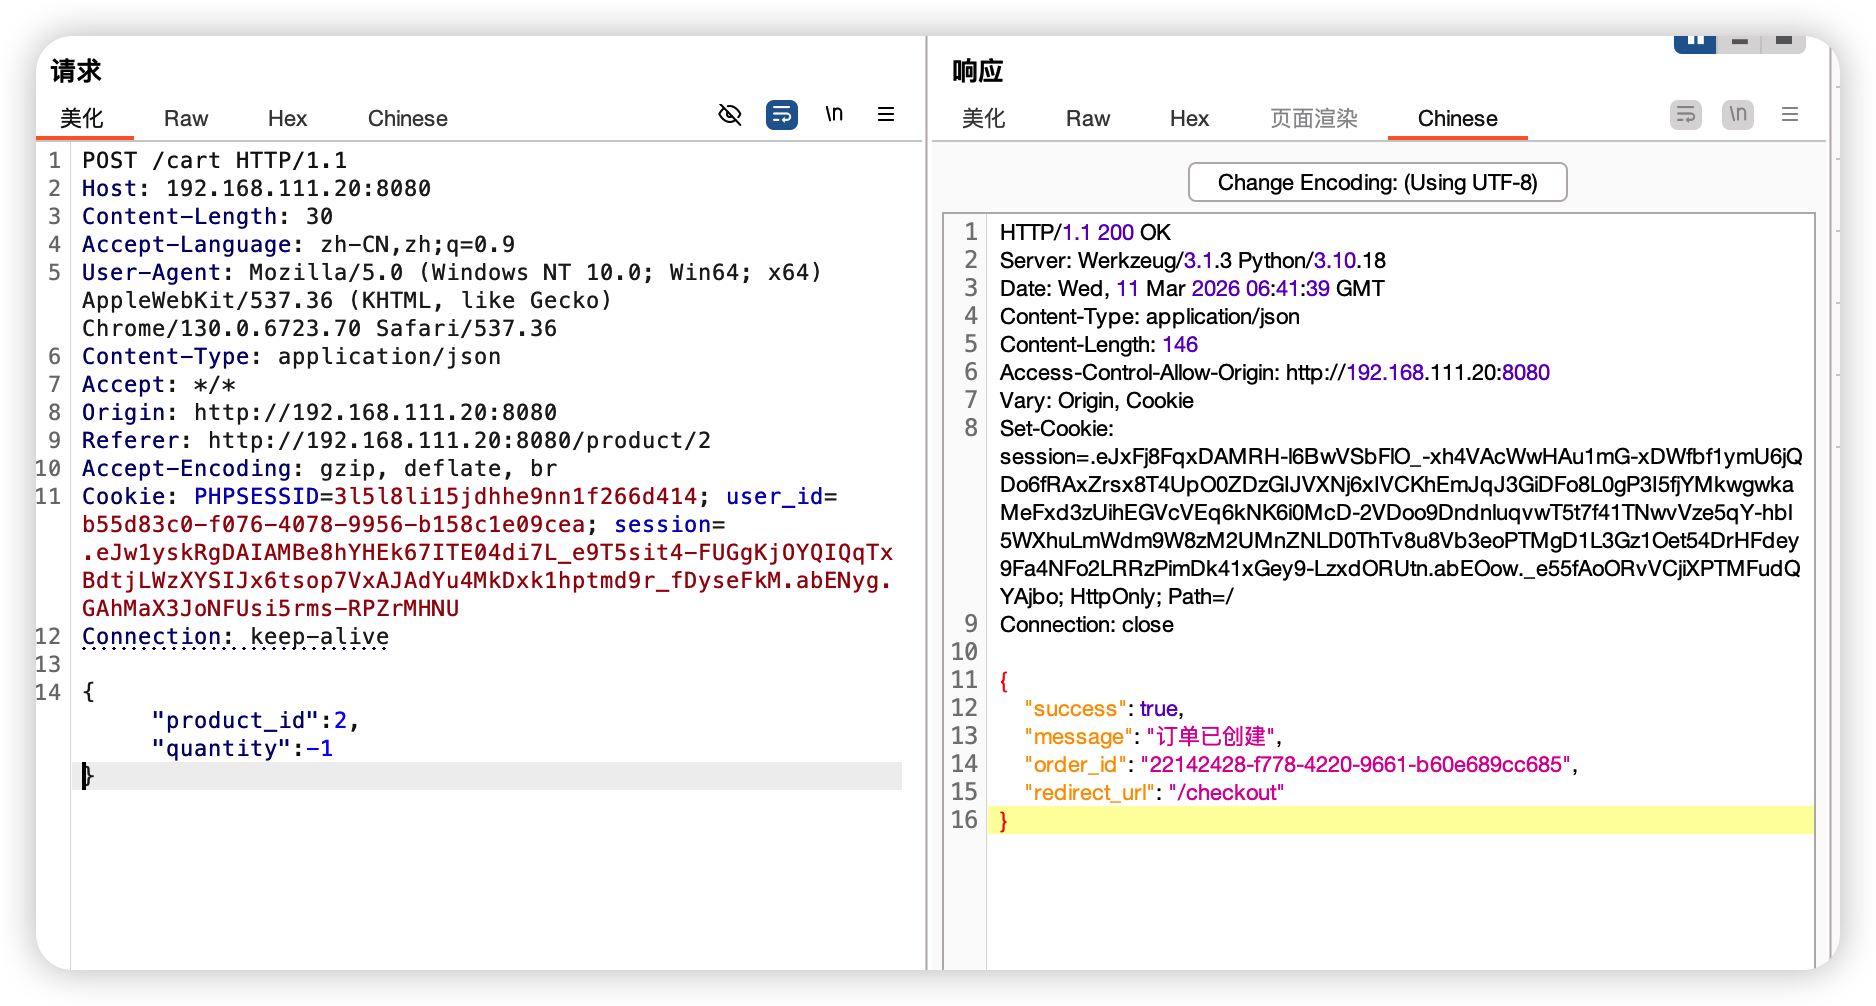This screenshot has width=1876, height=1006.
Task: Select the request 美化 tab
Action: pyautogui.click(x=82, y=119)
